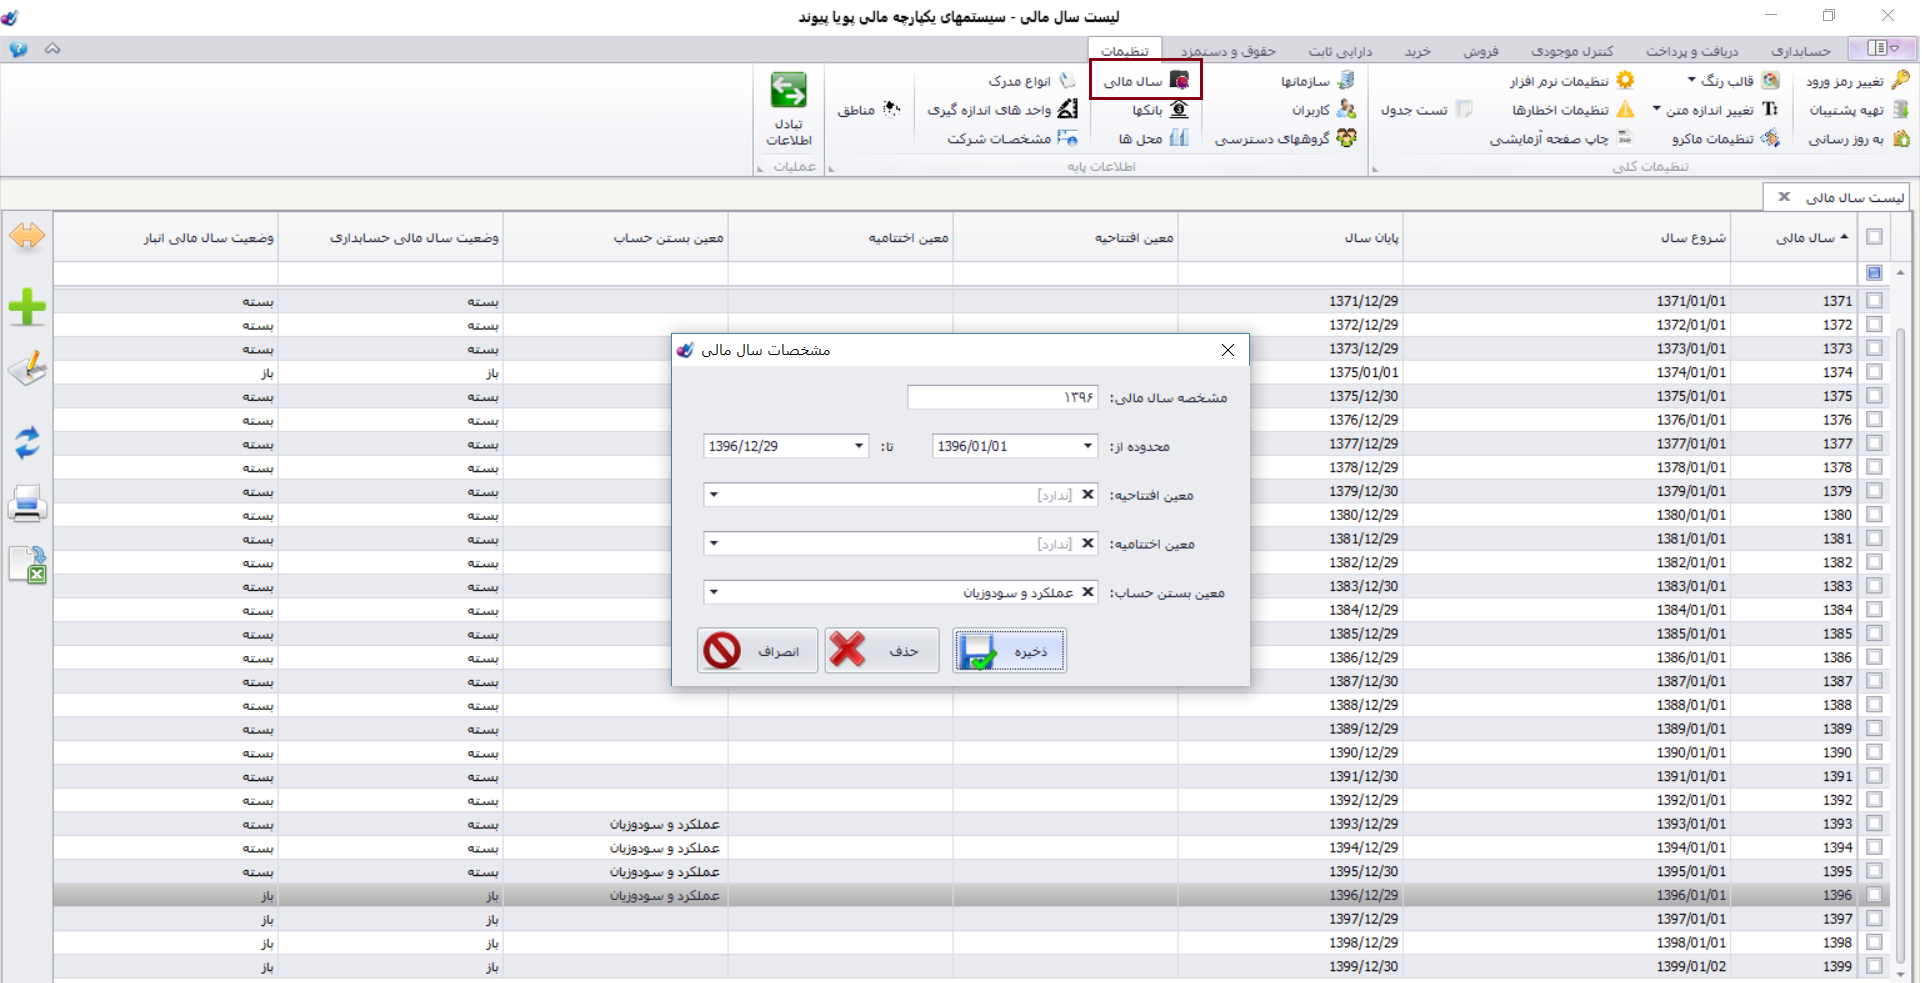The width and height of the screenshot is (1922, 983).
Task: Click the تغییر رمز ورود key icon
Action: coord(1900,81)
